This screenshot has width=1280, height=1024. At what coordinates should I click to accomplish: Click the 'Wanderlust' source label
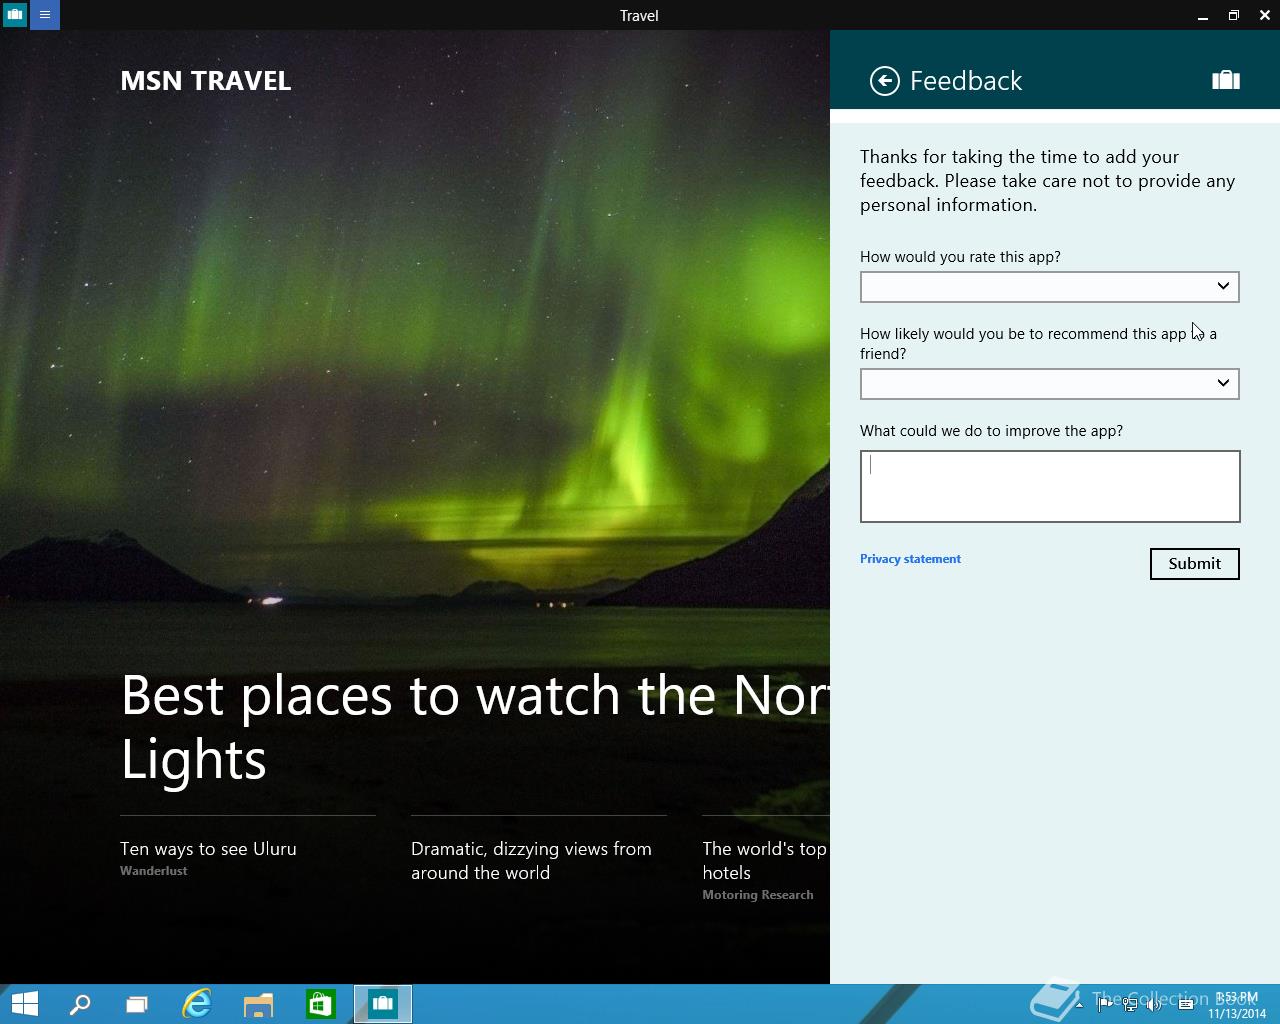tap(154, 871)
